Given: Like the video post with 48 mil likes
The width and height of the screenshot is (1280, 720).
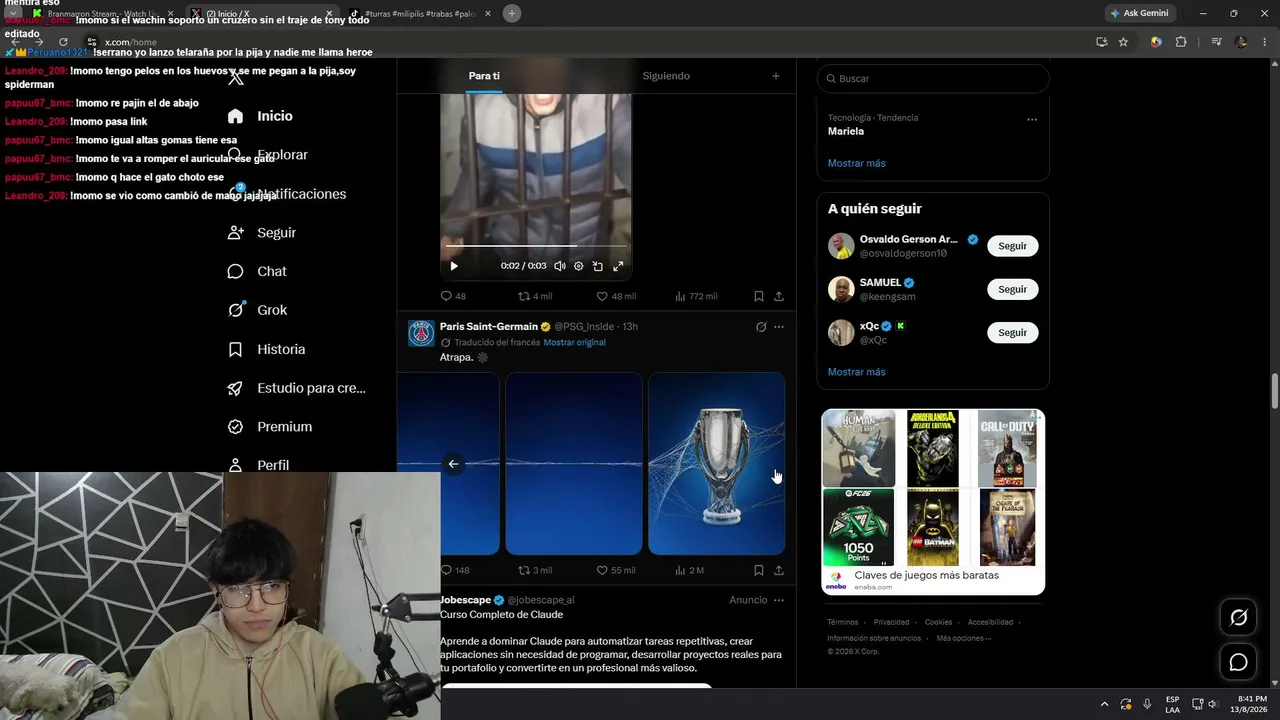Looking at the screenshot, I should point(616,296).
